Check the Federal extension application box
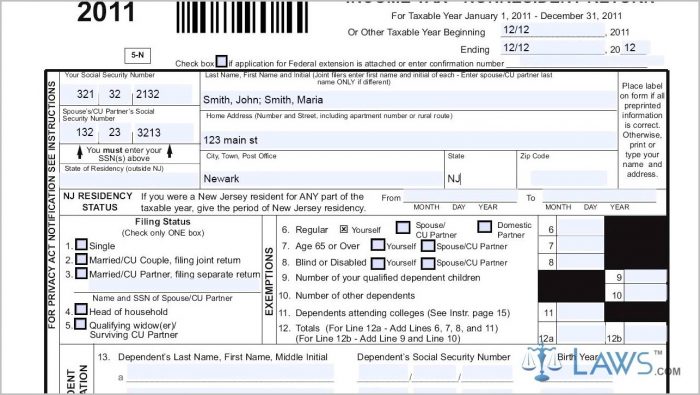Screen dimensions: 700x395 (221, 61)
